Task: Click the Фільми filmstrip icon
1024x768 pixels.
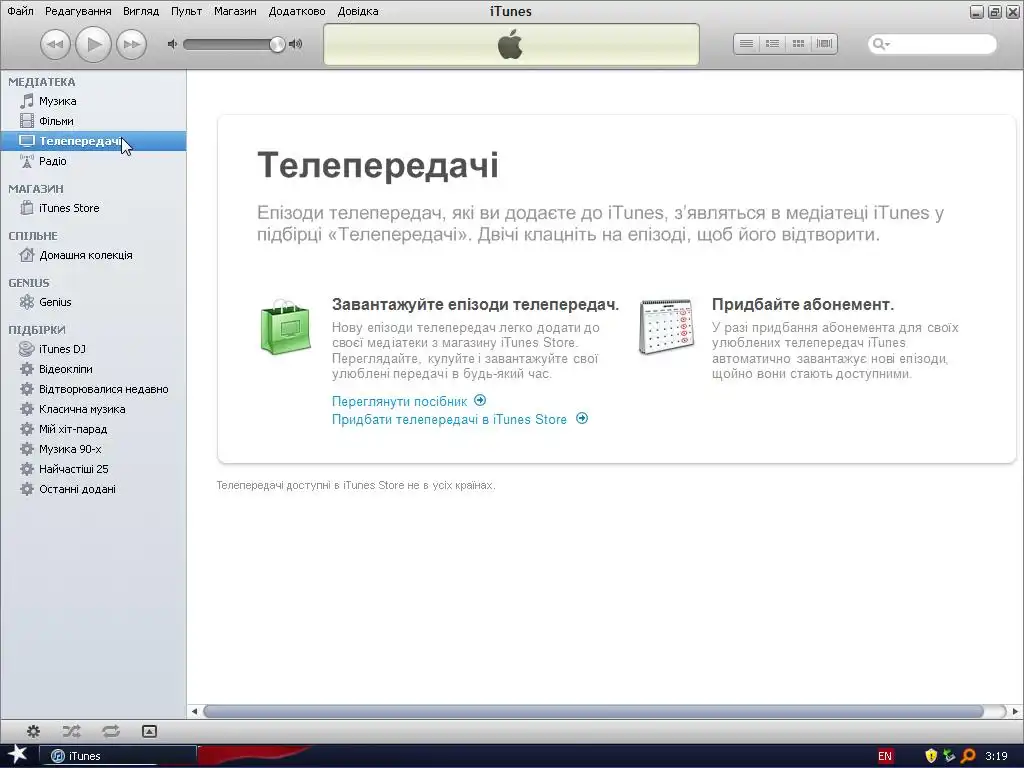Action: tap(27, 121)
